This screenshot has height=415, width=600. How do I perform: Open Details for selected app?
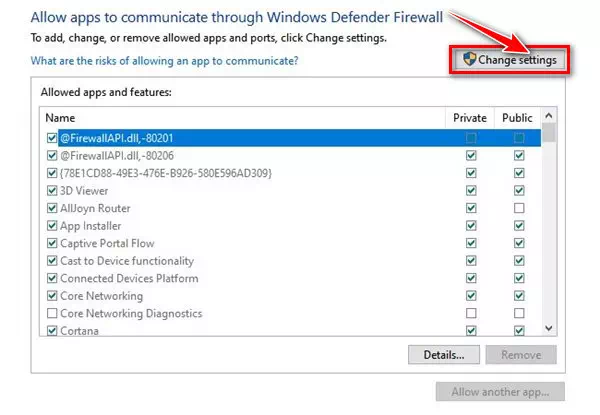444,355
